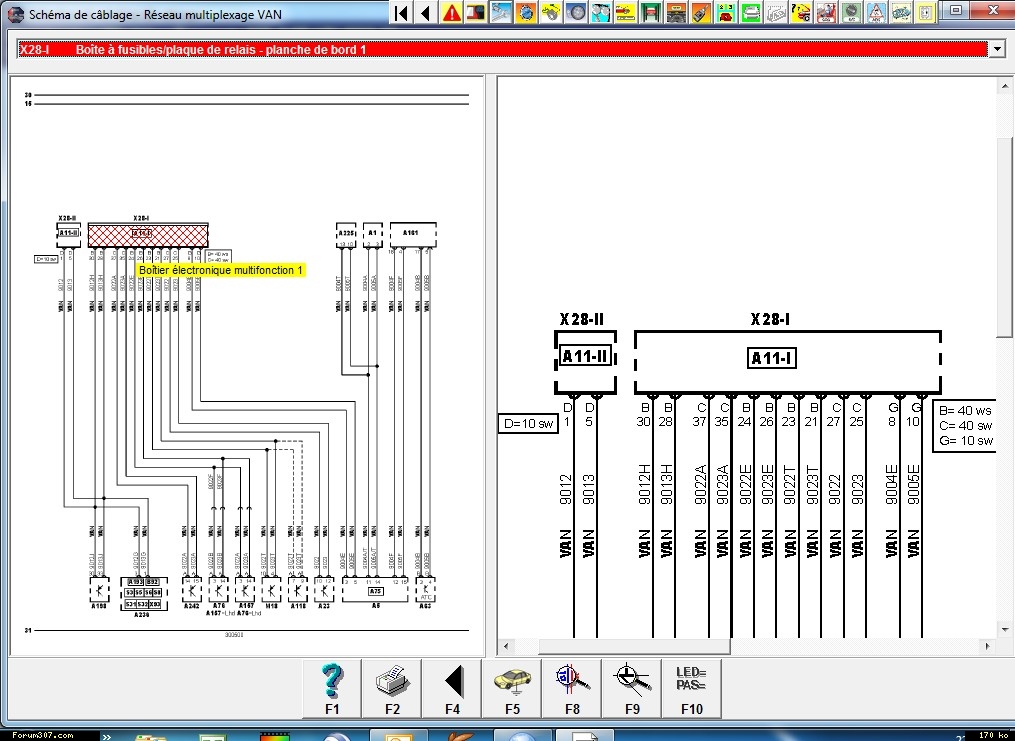Screen dimensions: 1015x741
Task: Click wire number 9012H in zoomed view
Action: [x=645, y=483]
